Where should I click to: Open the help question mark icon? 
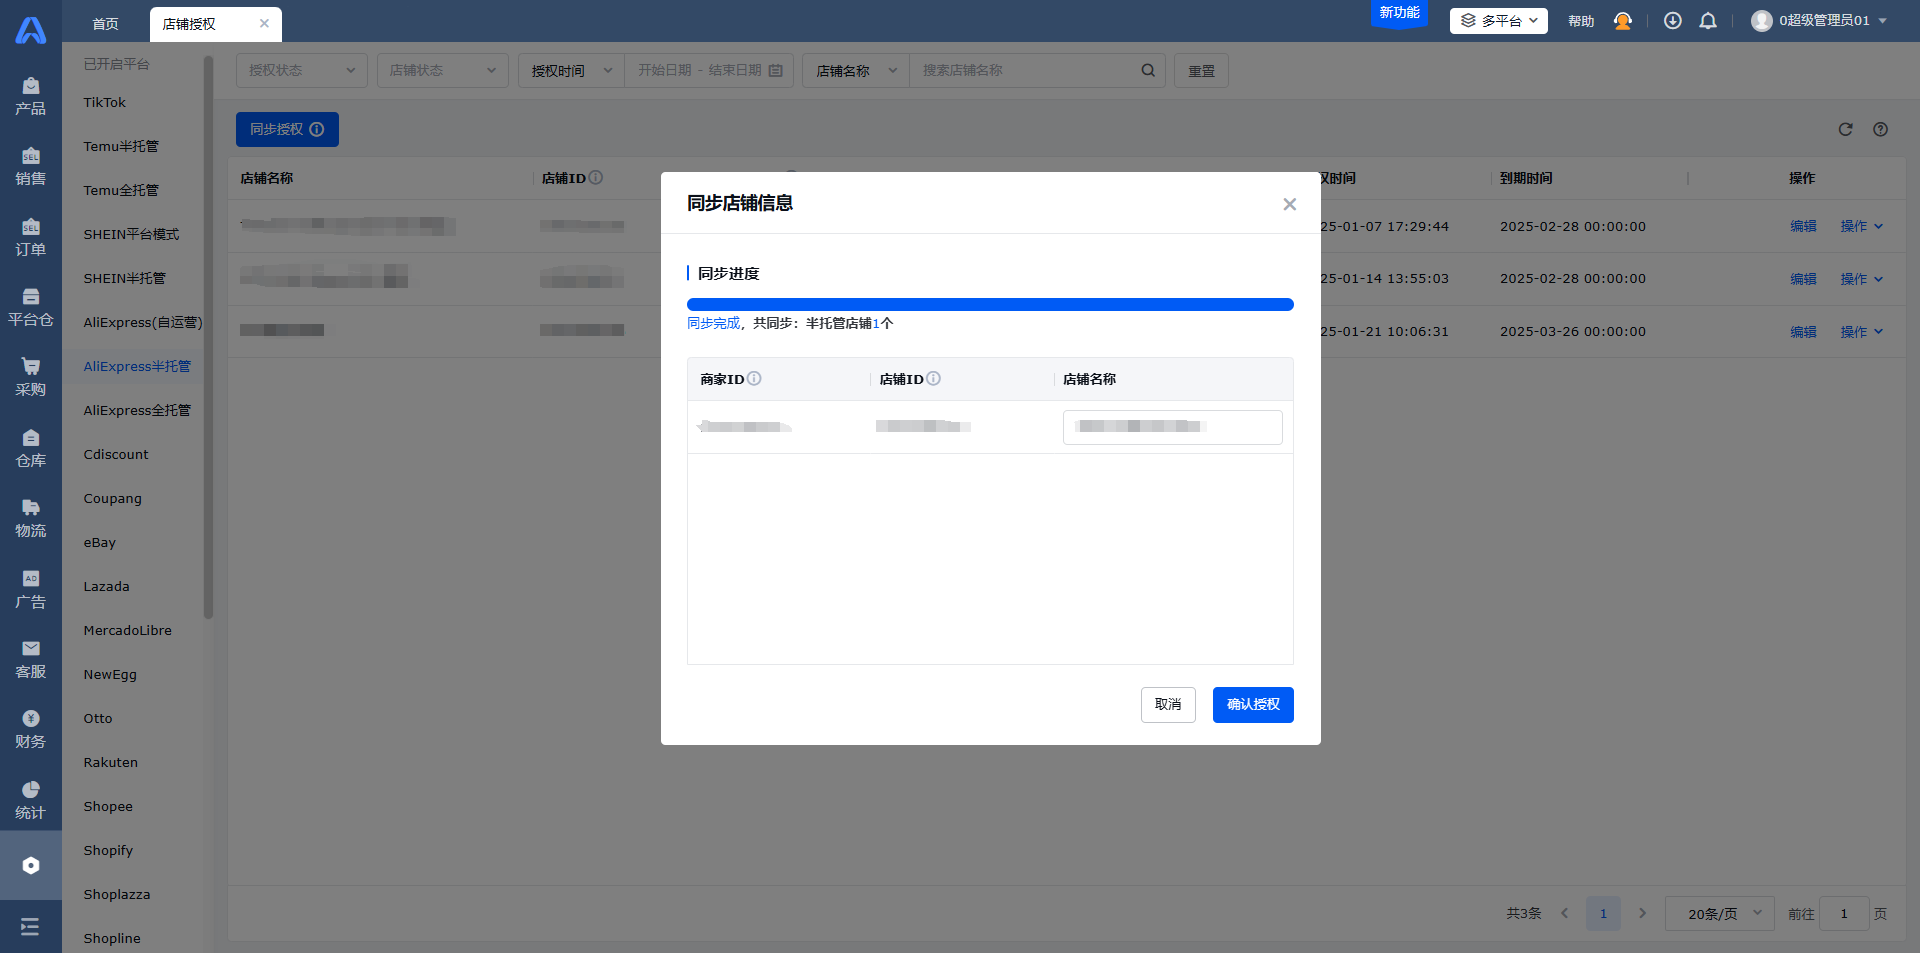tap(1880, 129)
